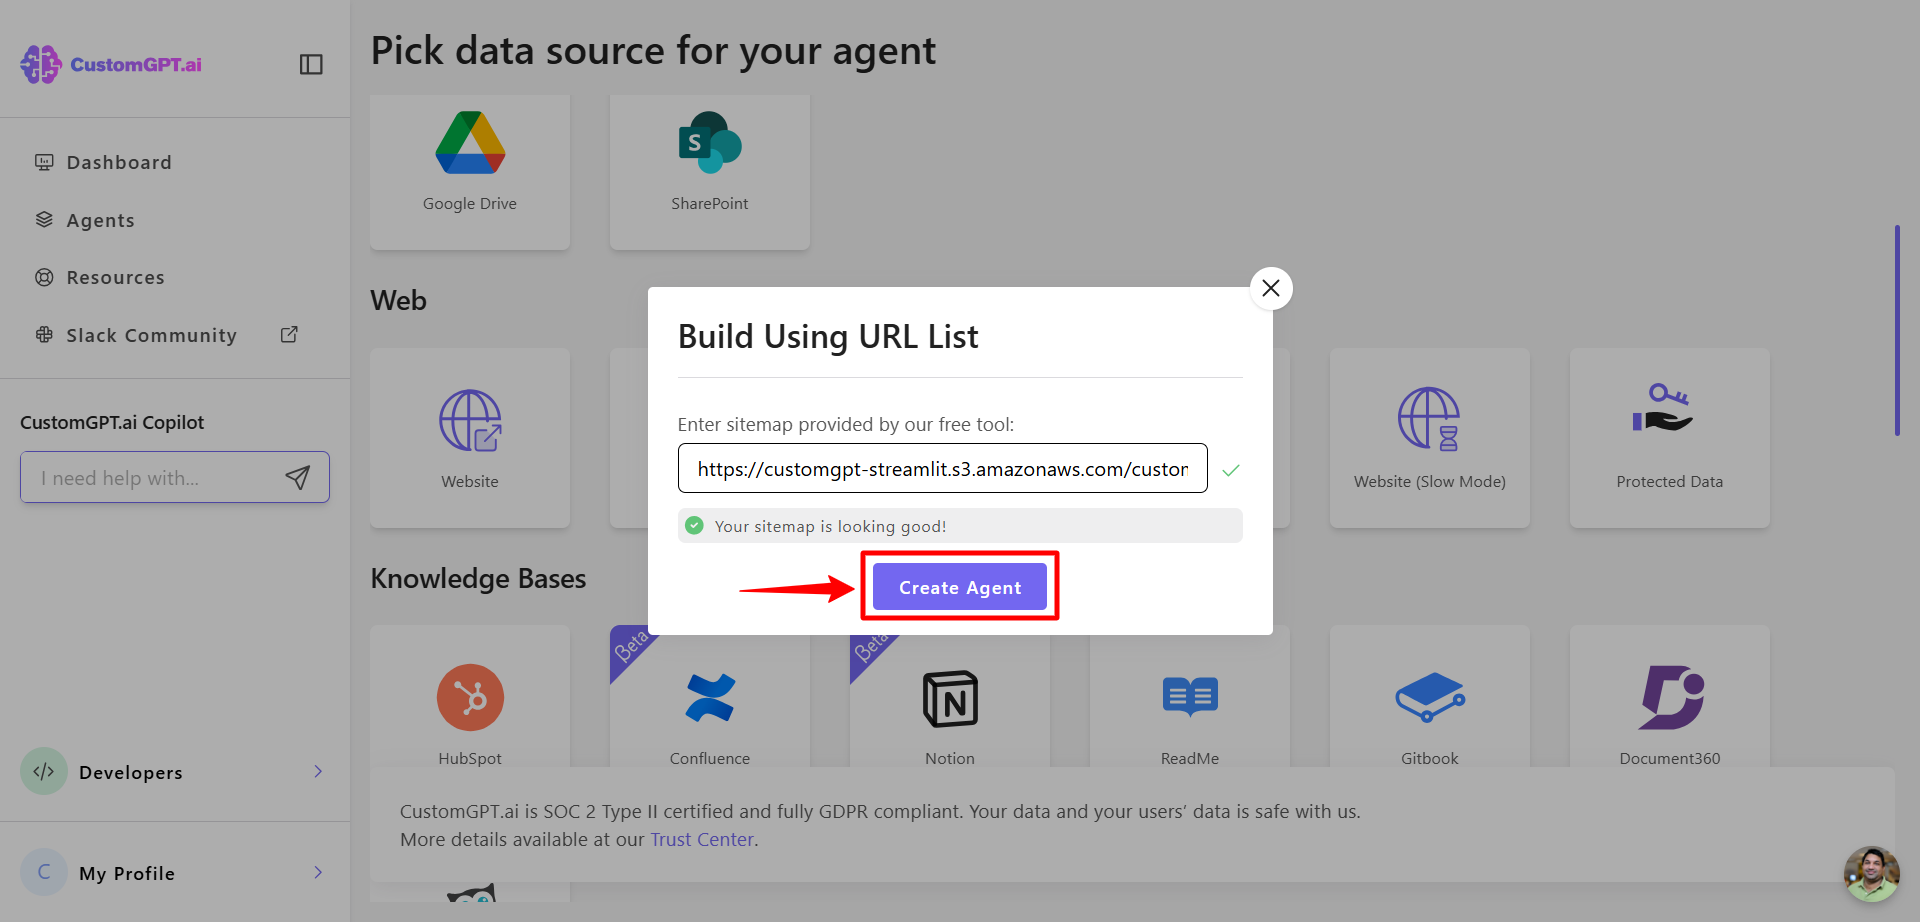This screenshot has height=922, width=1920.
Task: Open the Slack Community menu item
Action: click(x=151, y=335)
